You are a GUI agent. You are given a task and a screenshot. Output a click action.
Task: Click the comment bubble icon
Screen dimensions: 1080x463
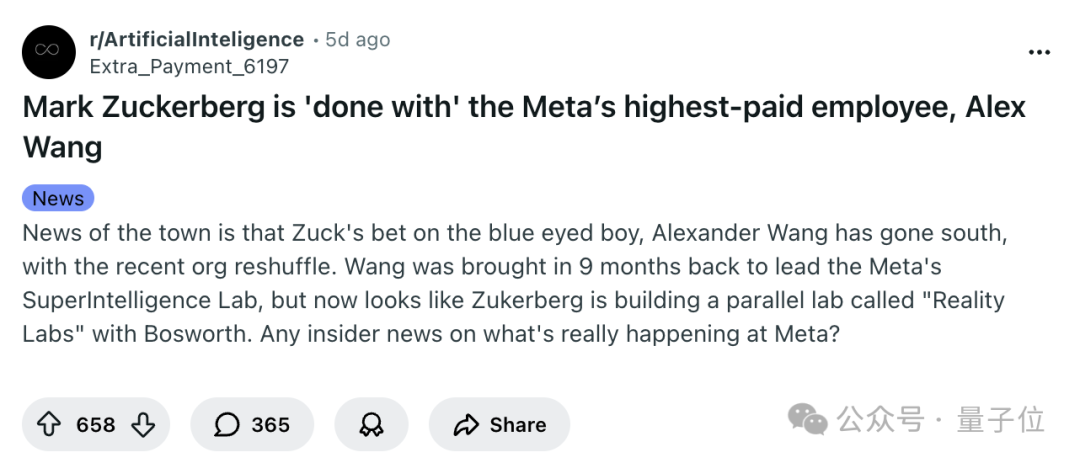tap(227, 425)
